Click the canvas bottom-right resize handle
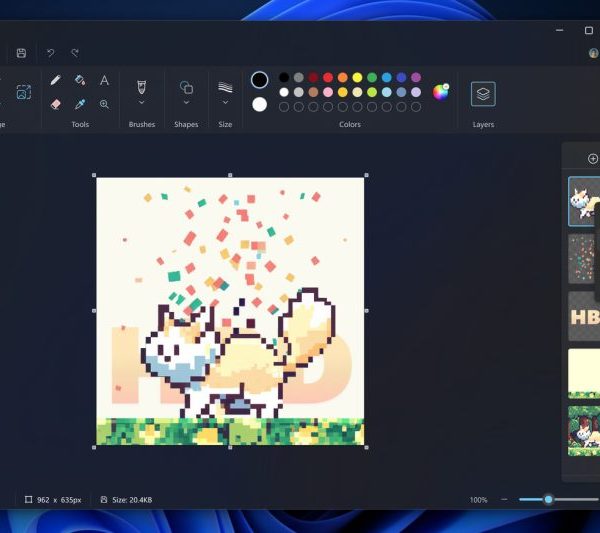 click(x=366, y=447)
